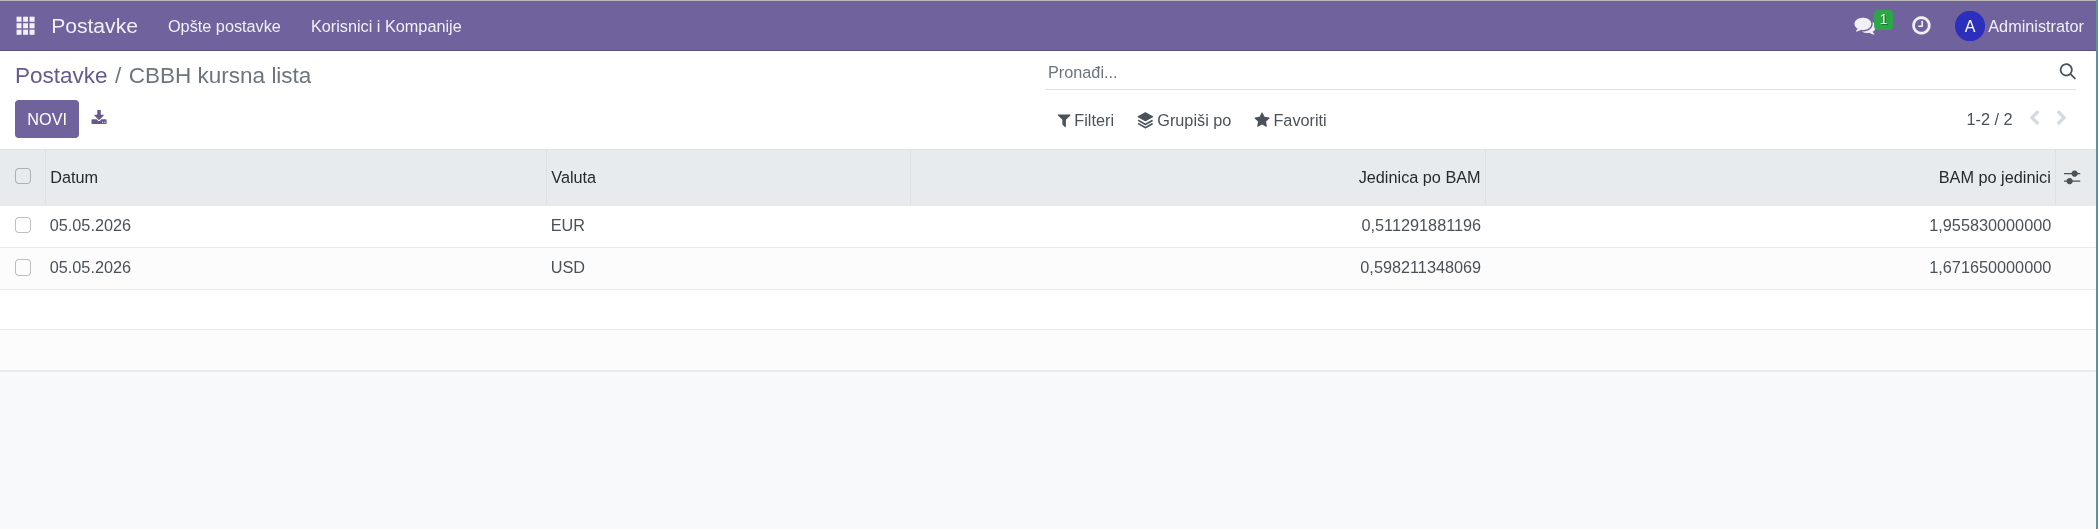Sort by BAM po jedinici column

pyautogui.click(x=1770, y=177)
